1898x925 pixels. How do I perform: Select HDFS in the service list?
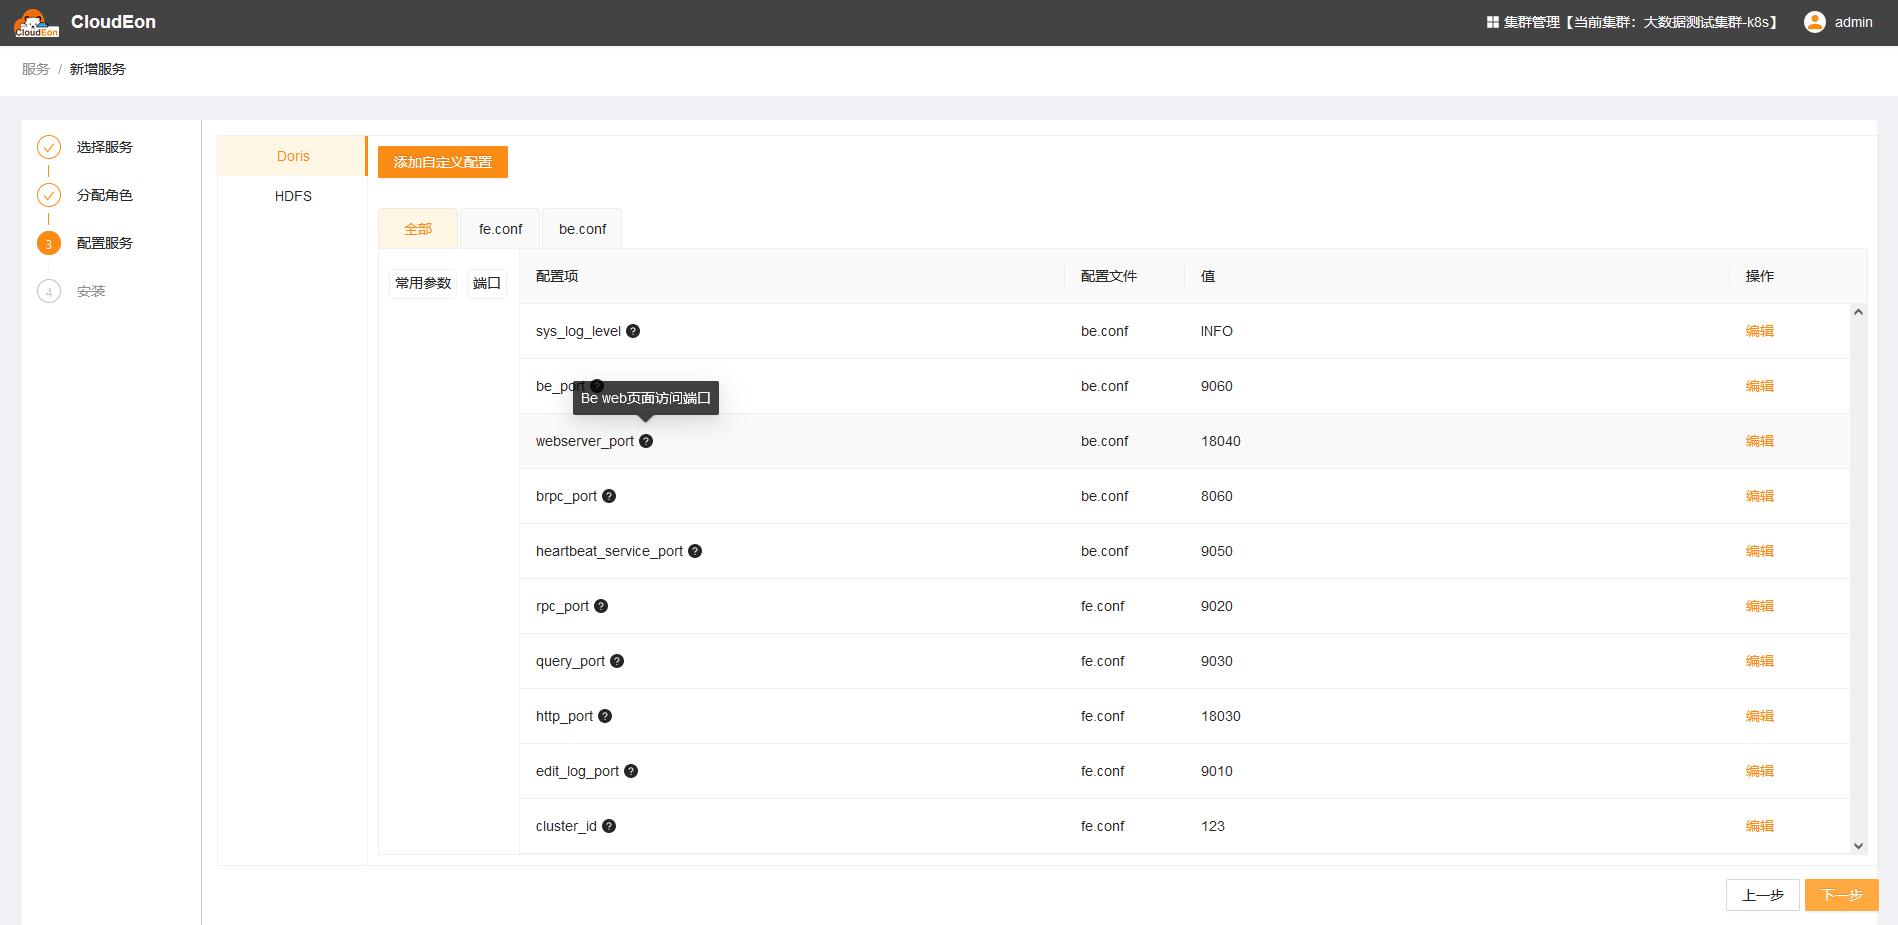[x=293, y=196]
